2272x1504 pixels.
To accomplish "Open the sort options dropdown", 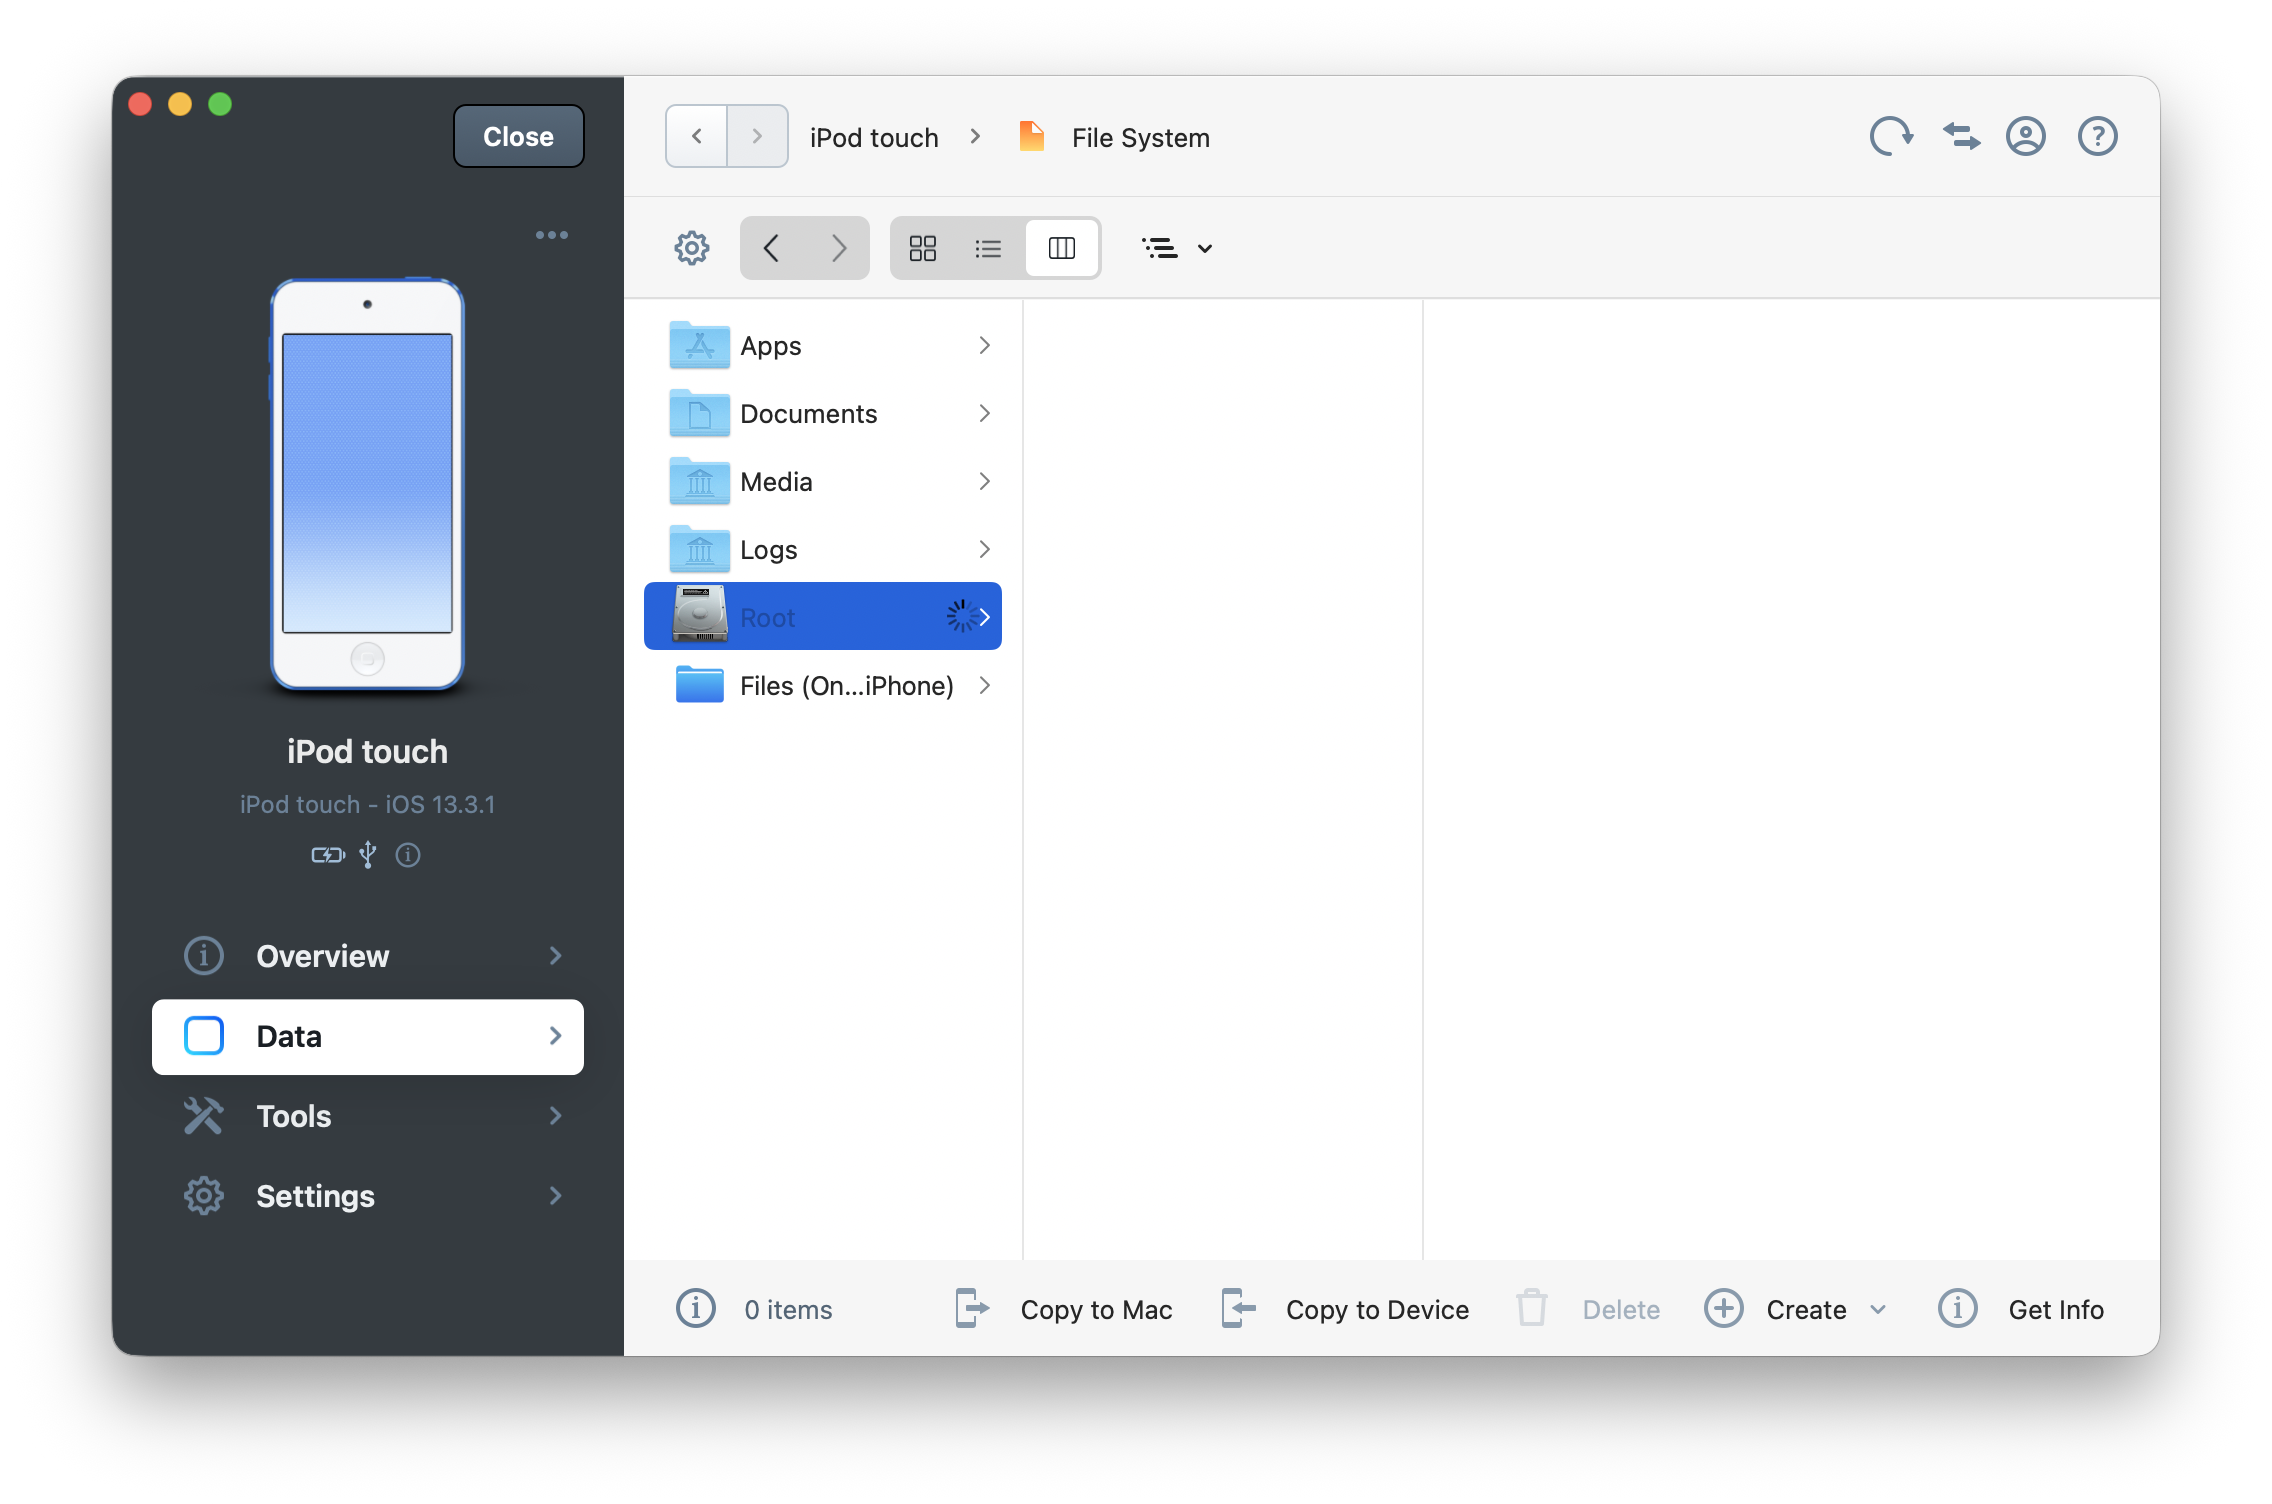I will point(1177,248).
